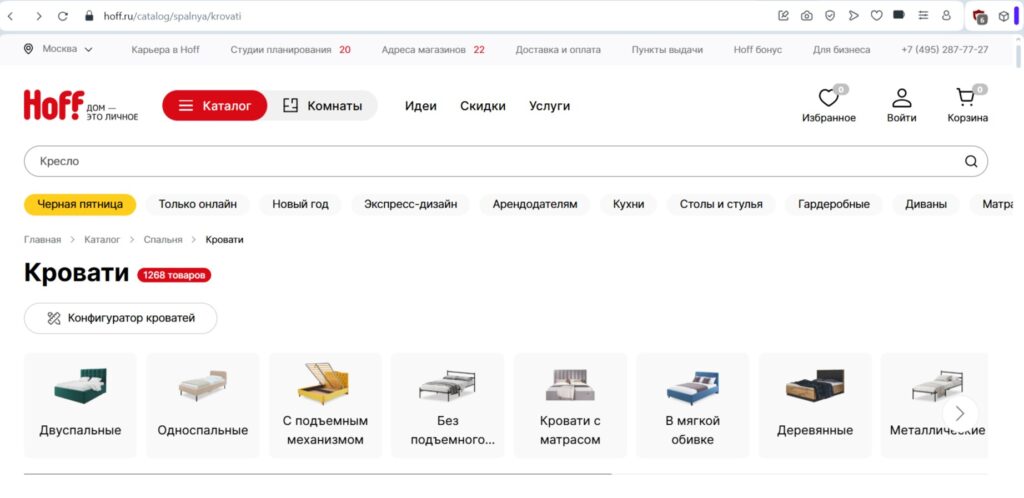Open the Избранное favorites heart icon
1024x498 pixels.
(828, 99)
